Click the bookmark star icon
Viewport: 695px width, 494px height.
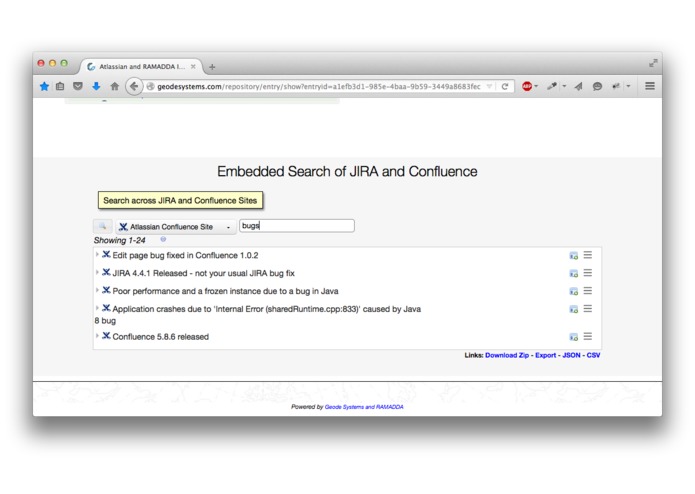(x=44, y=86)
